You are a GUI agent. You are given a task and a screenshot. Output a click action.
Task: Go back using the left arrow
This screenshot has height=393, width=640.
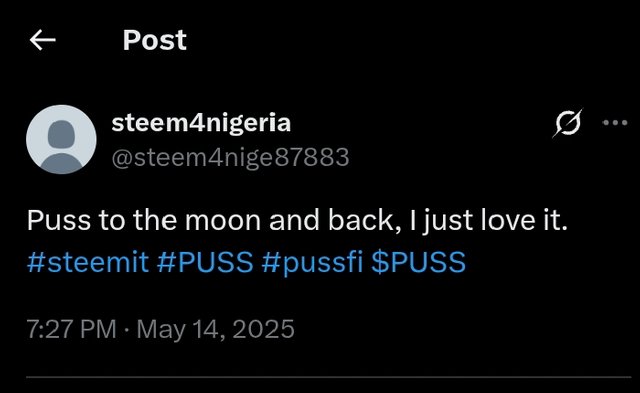[42, 40]
